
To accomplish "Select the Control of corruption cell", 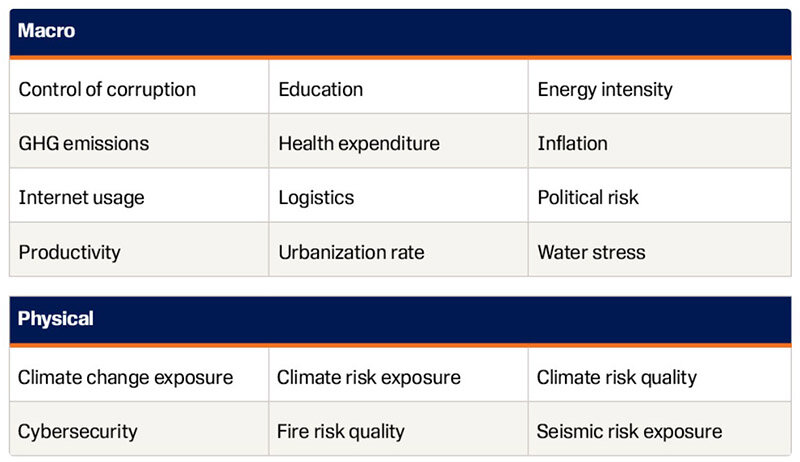I will tap(139, 87).
